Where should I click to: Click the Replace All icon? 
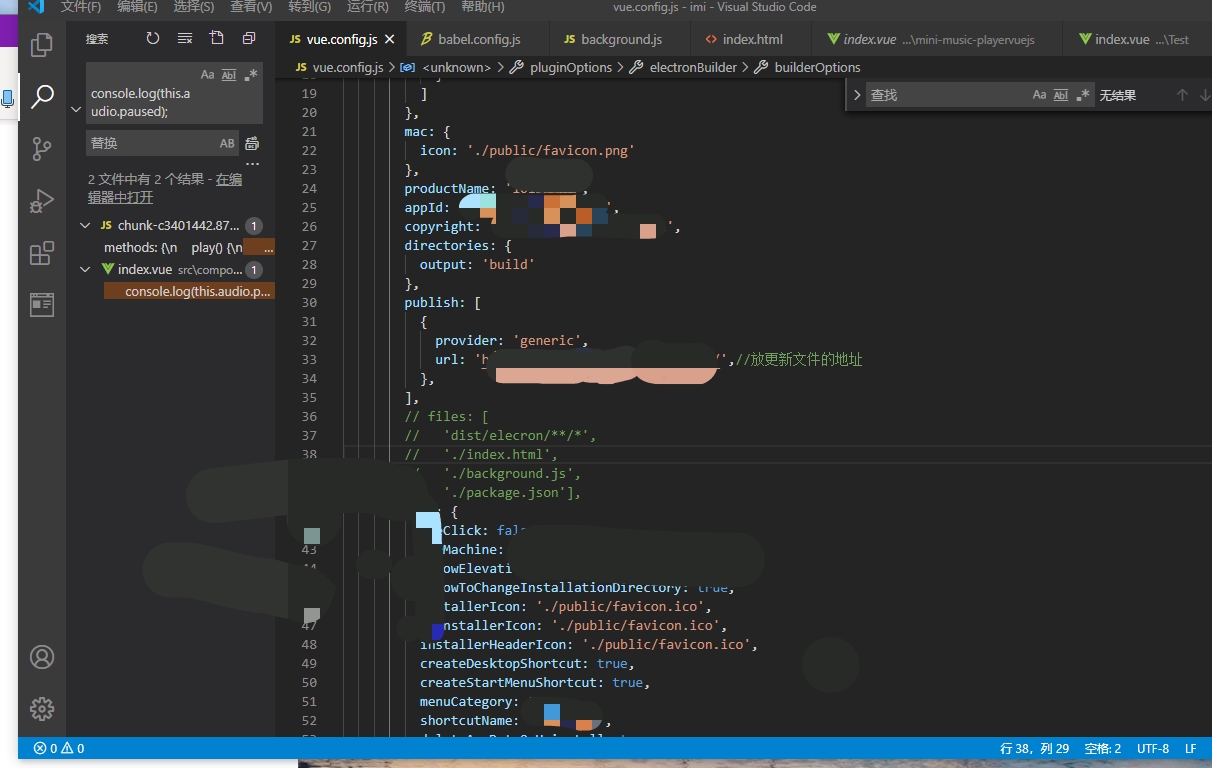tap(252, 143)
